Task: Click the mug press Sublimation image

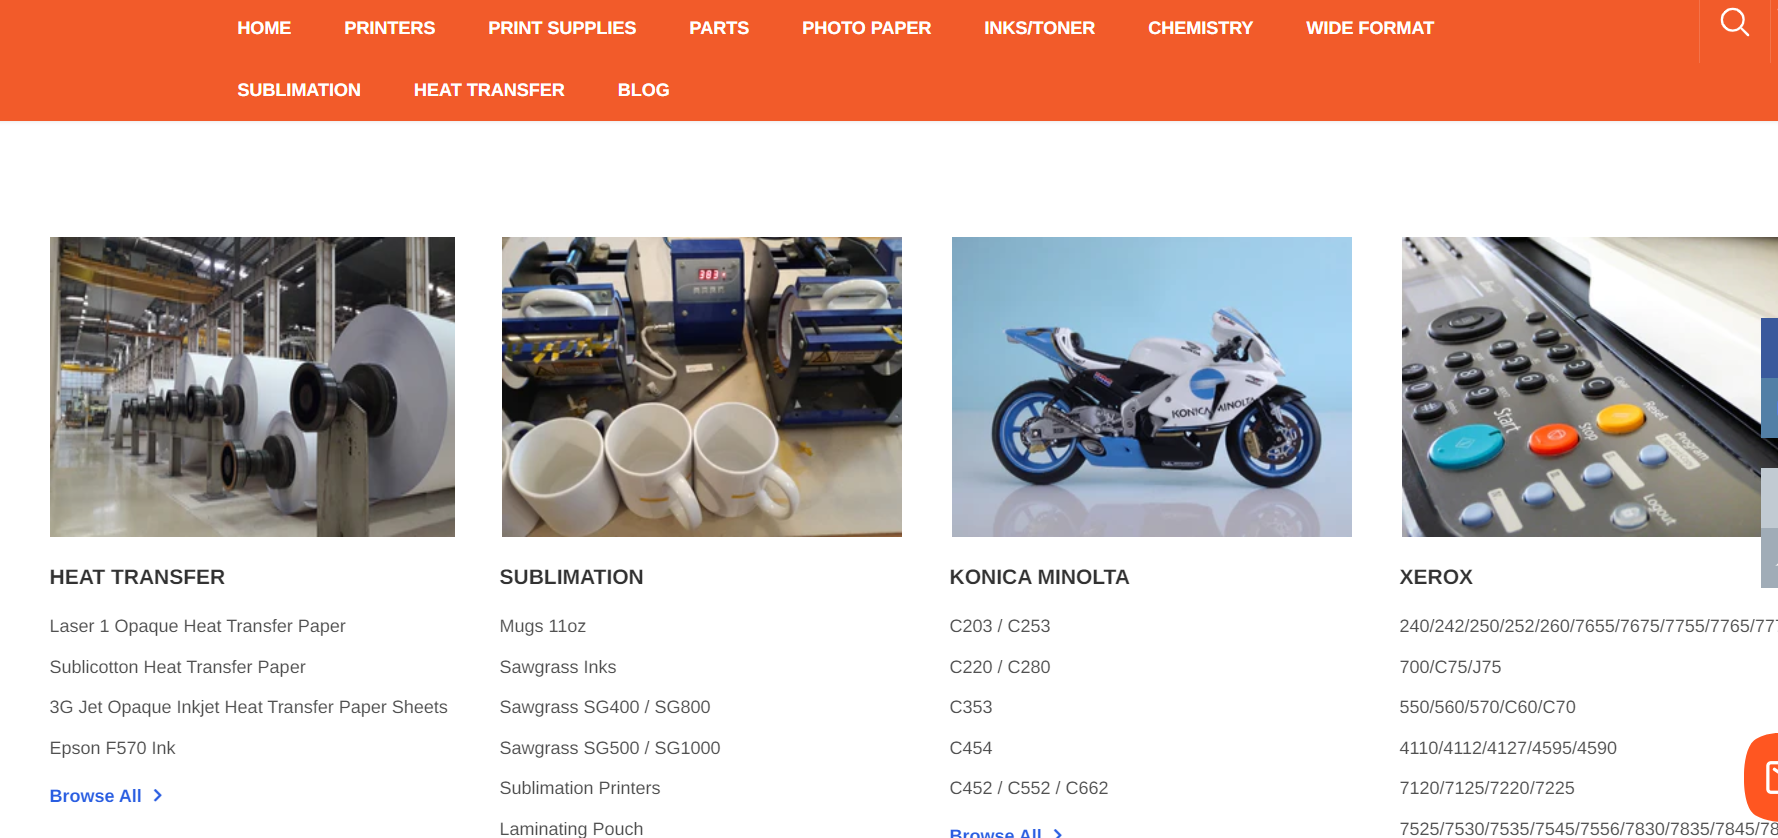Action: pyautogui.click(x=702, y=387)
